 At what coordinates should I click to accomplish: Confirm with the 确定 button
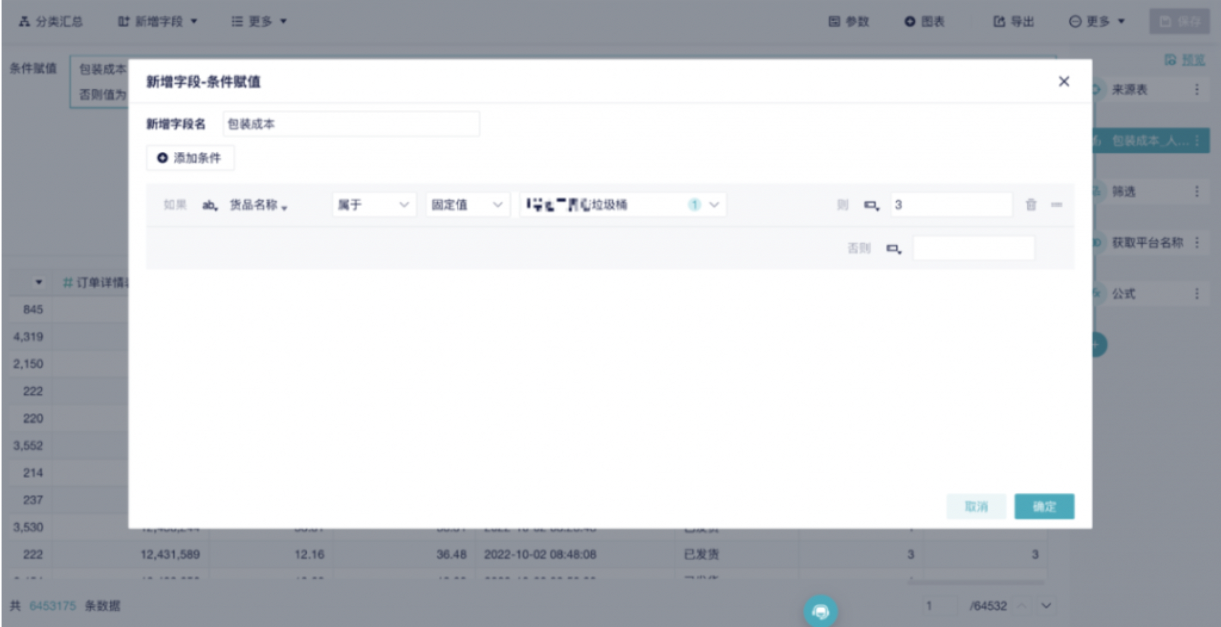1044,507
